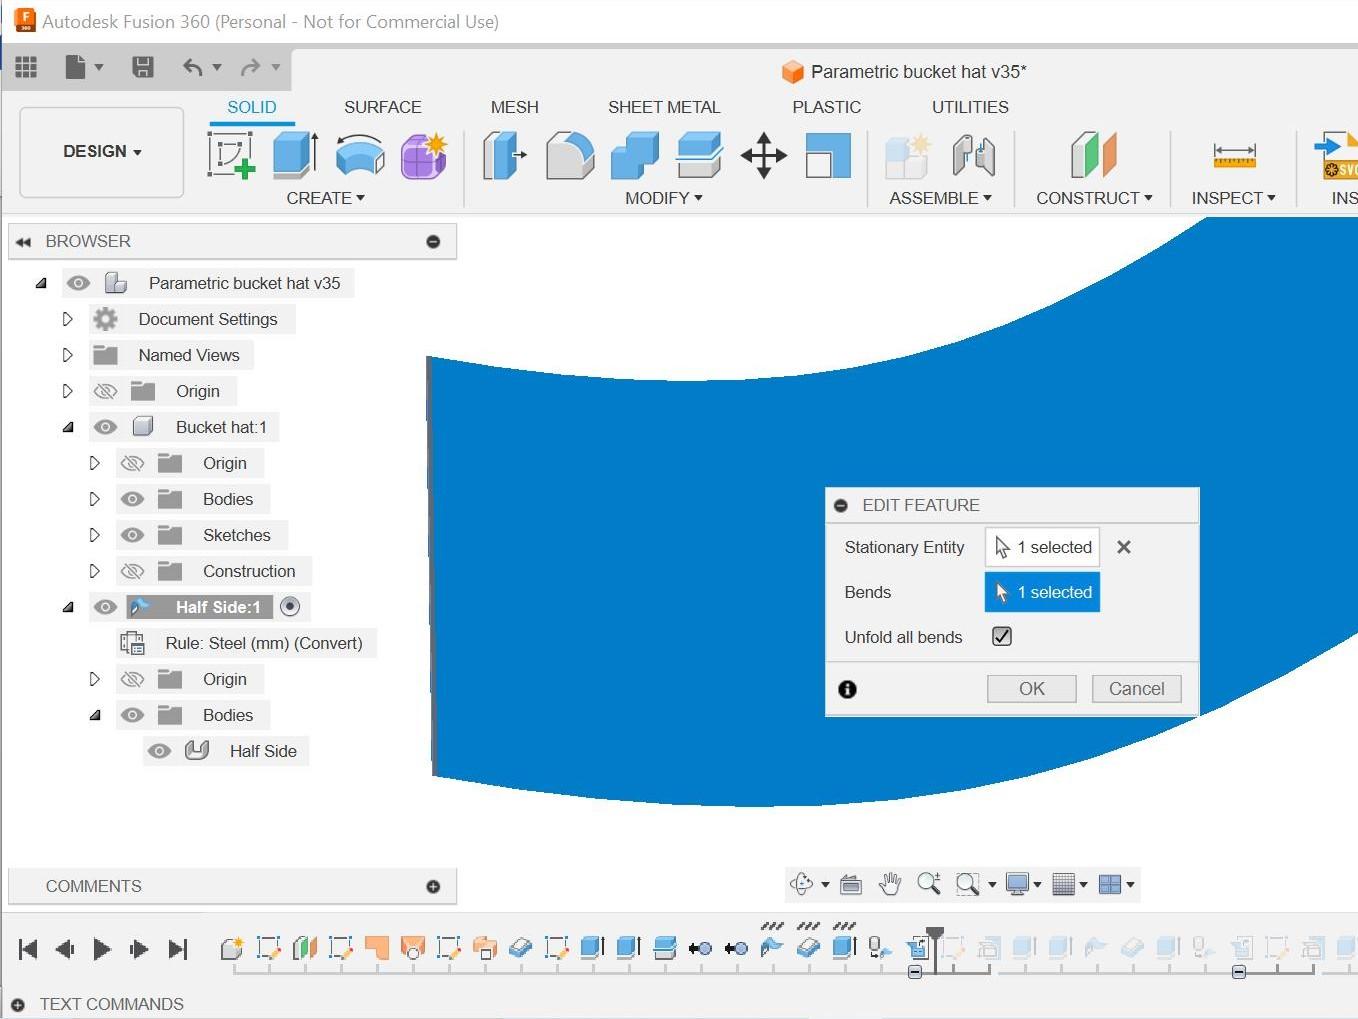Screen dimensions: 1358x1019
Task: Switch to the MESH tab
Action: click(x=514, y=107)
